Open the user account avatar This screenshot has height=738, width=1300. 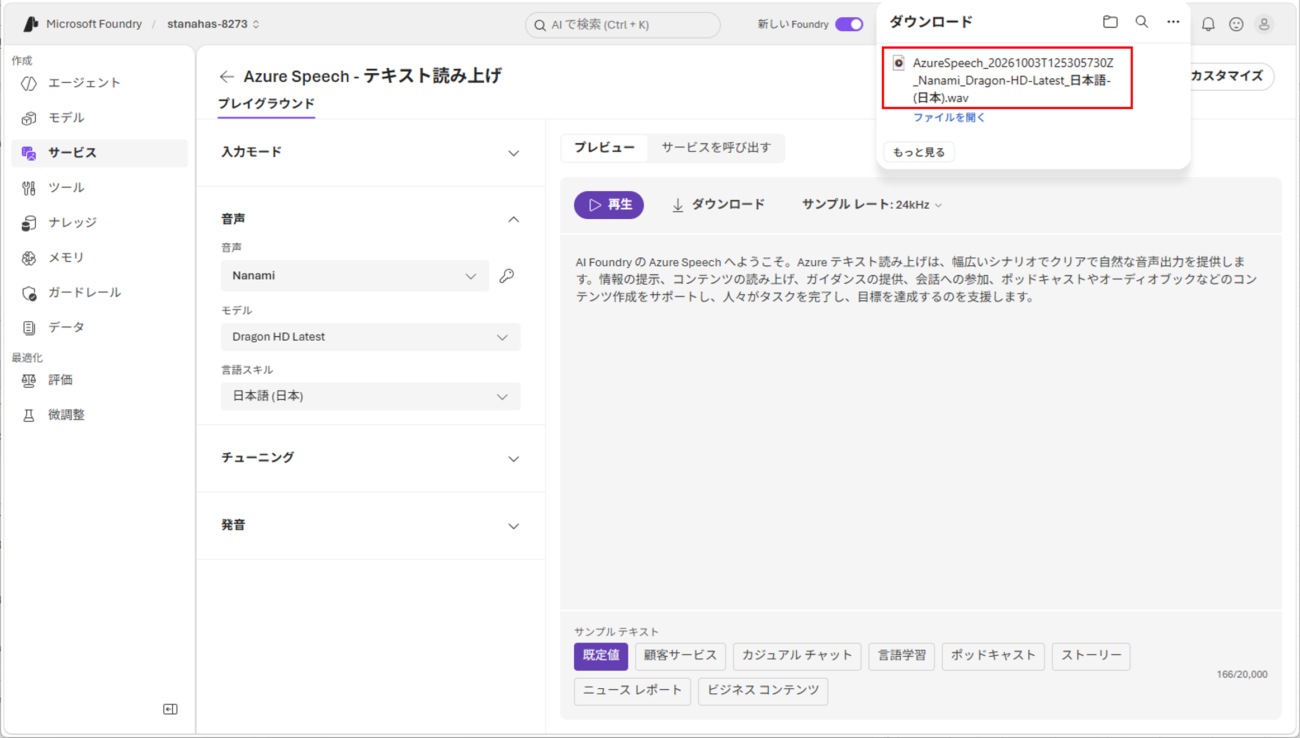coord(1264,24)
